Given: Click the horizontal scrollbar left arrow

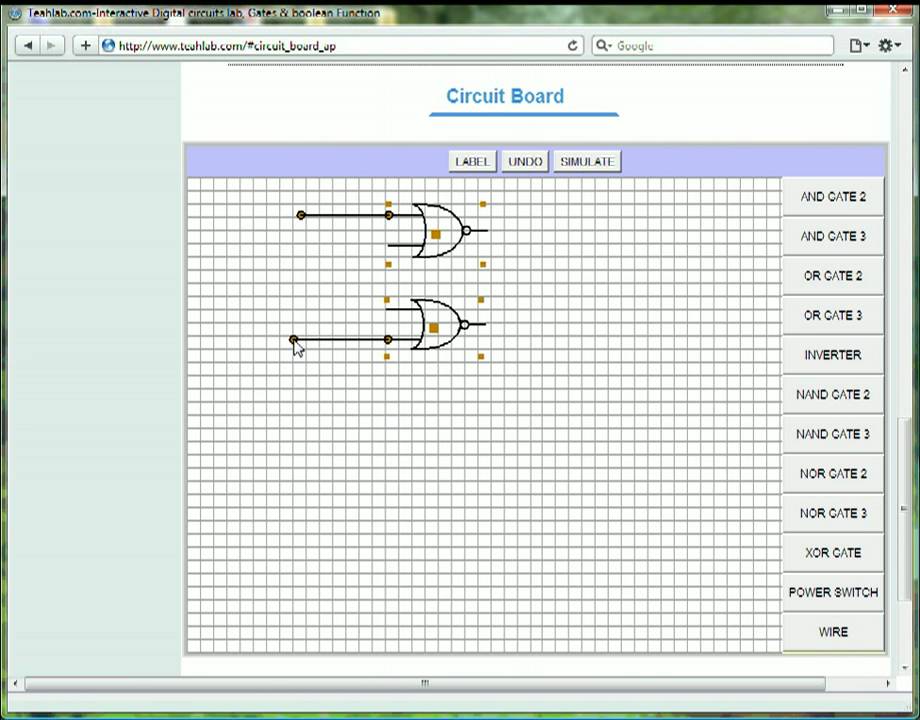Looking at the screenshot, I should tap(15, 684).
